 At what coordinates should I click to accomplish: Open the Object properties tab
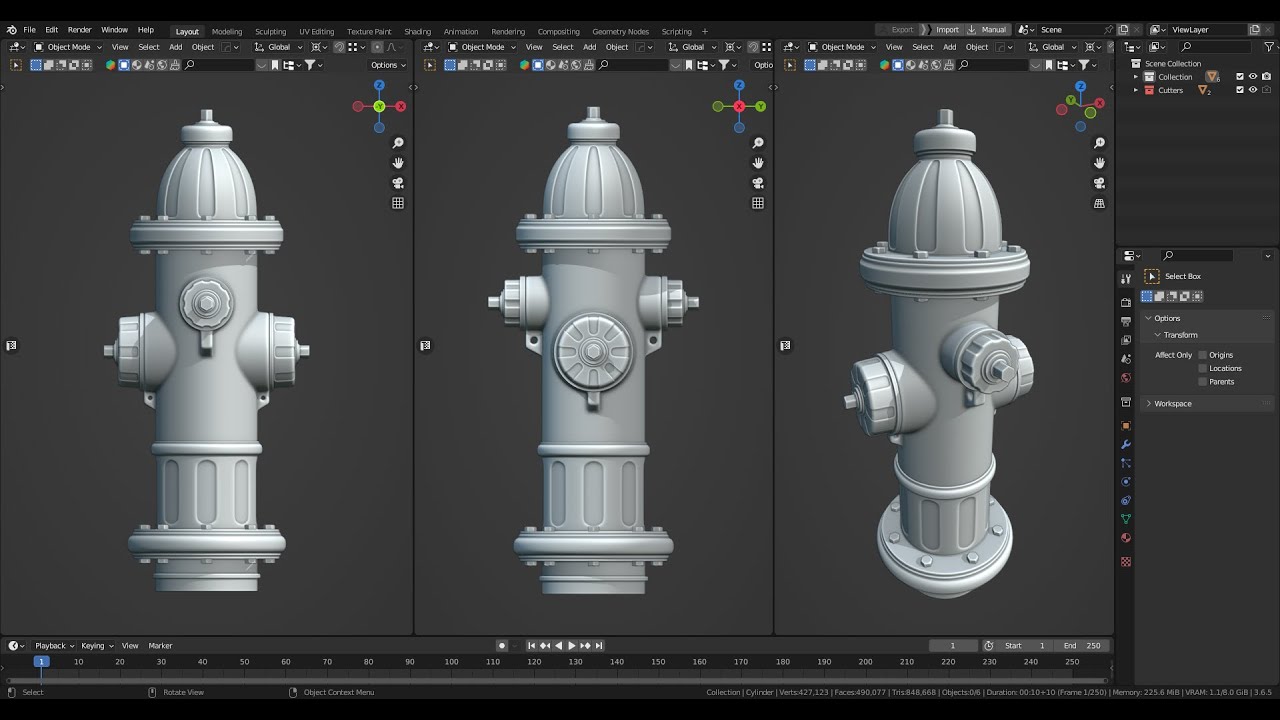[x=1126, y=425]
